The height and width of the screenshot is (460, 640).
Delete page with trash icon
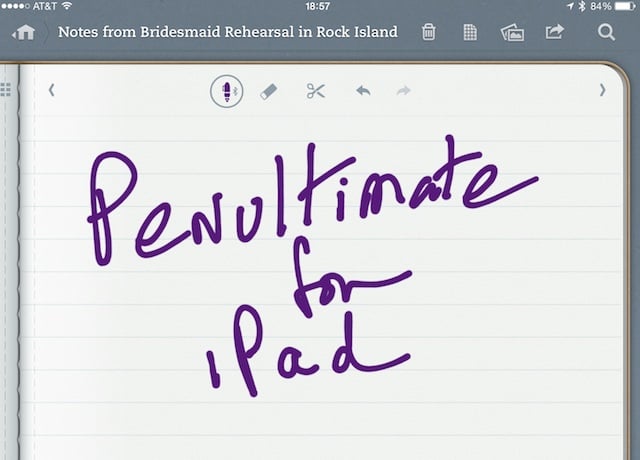click(x=429, y=32)
